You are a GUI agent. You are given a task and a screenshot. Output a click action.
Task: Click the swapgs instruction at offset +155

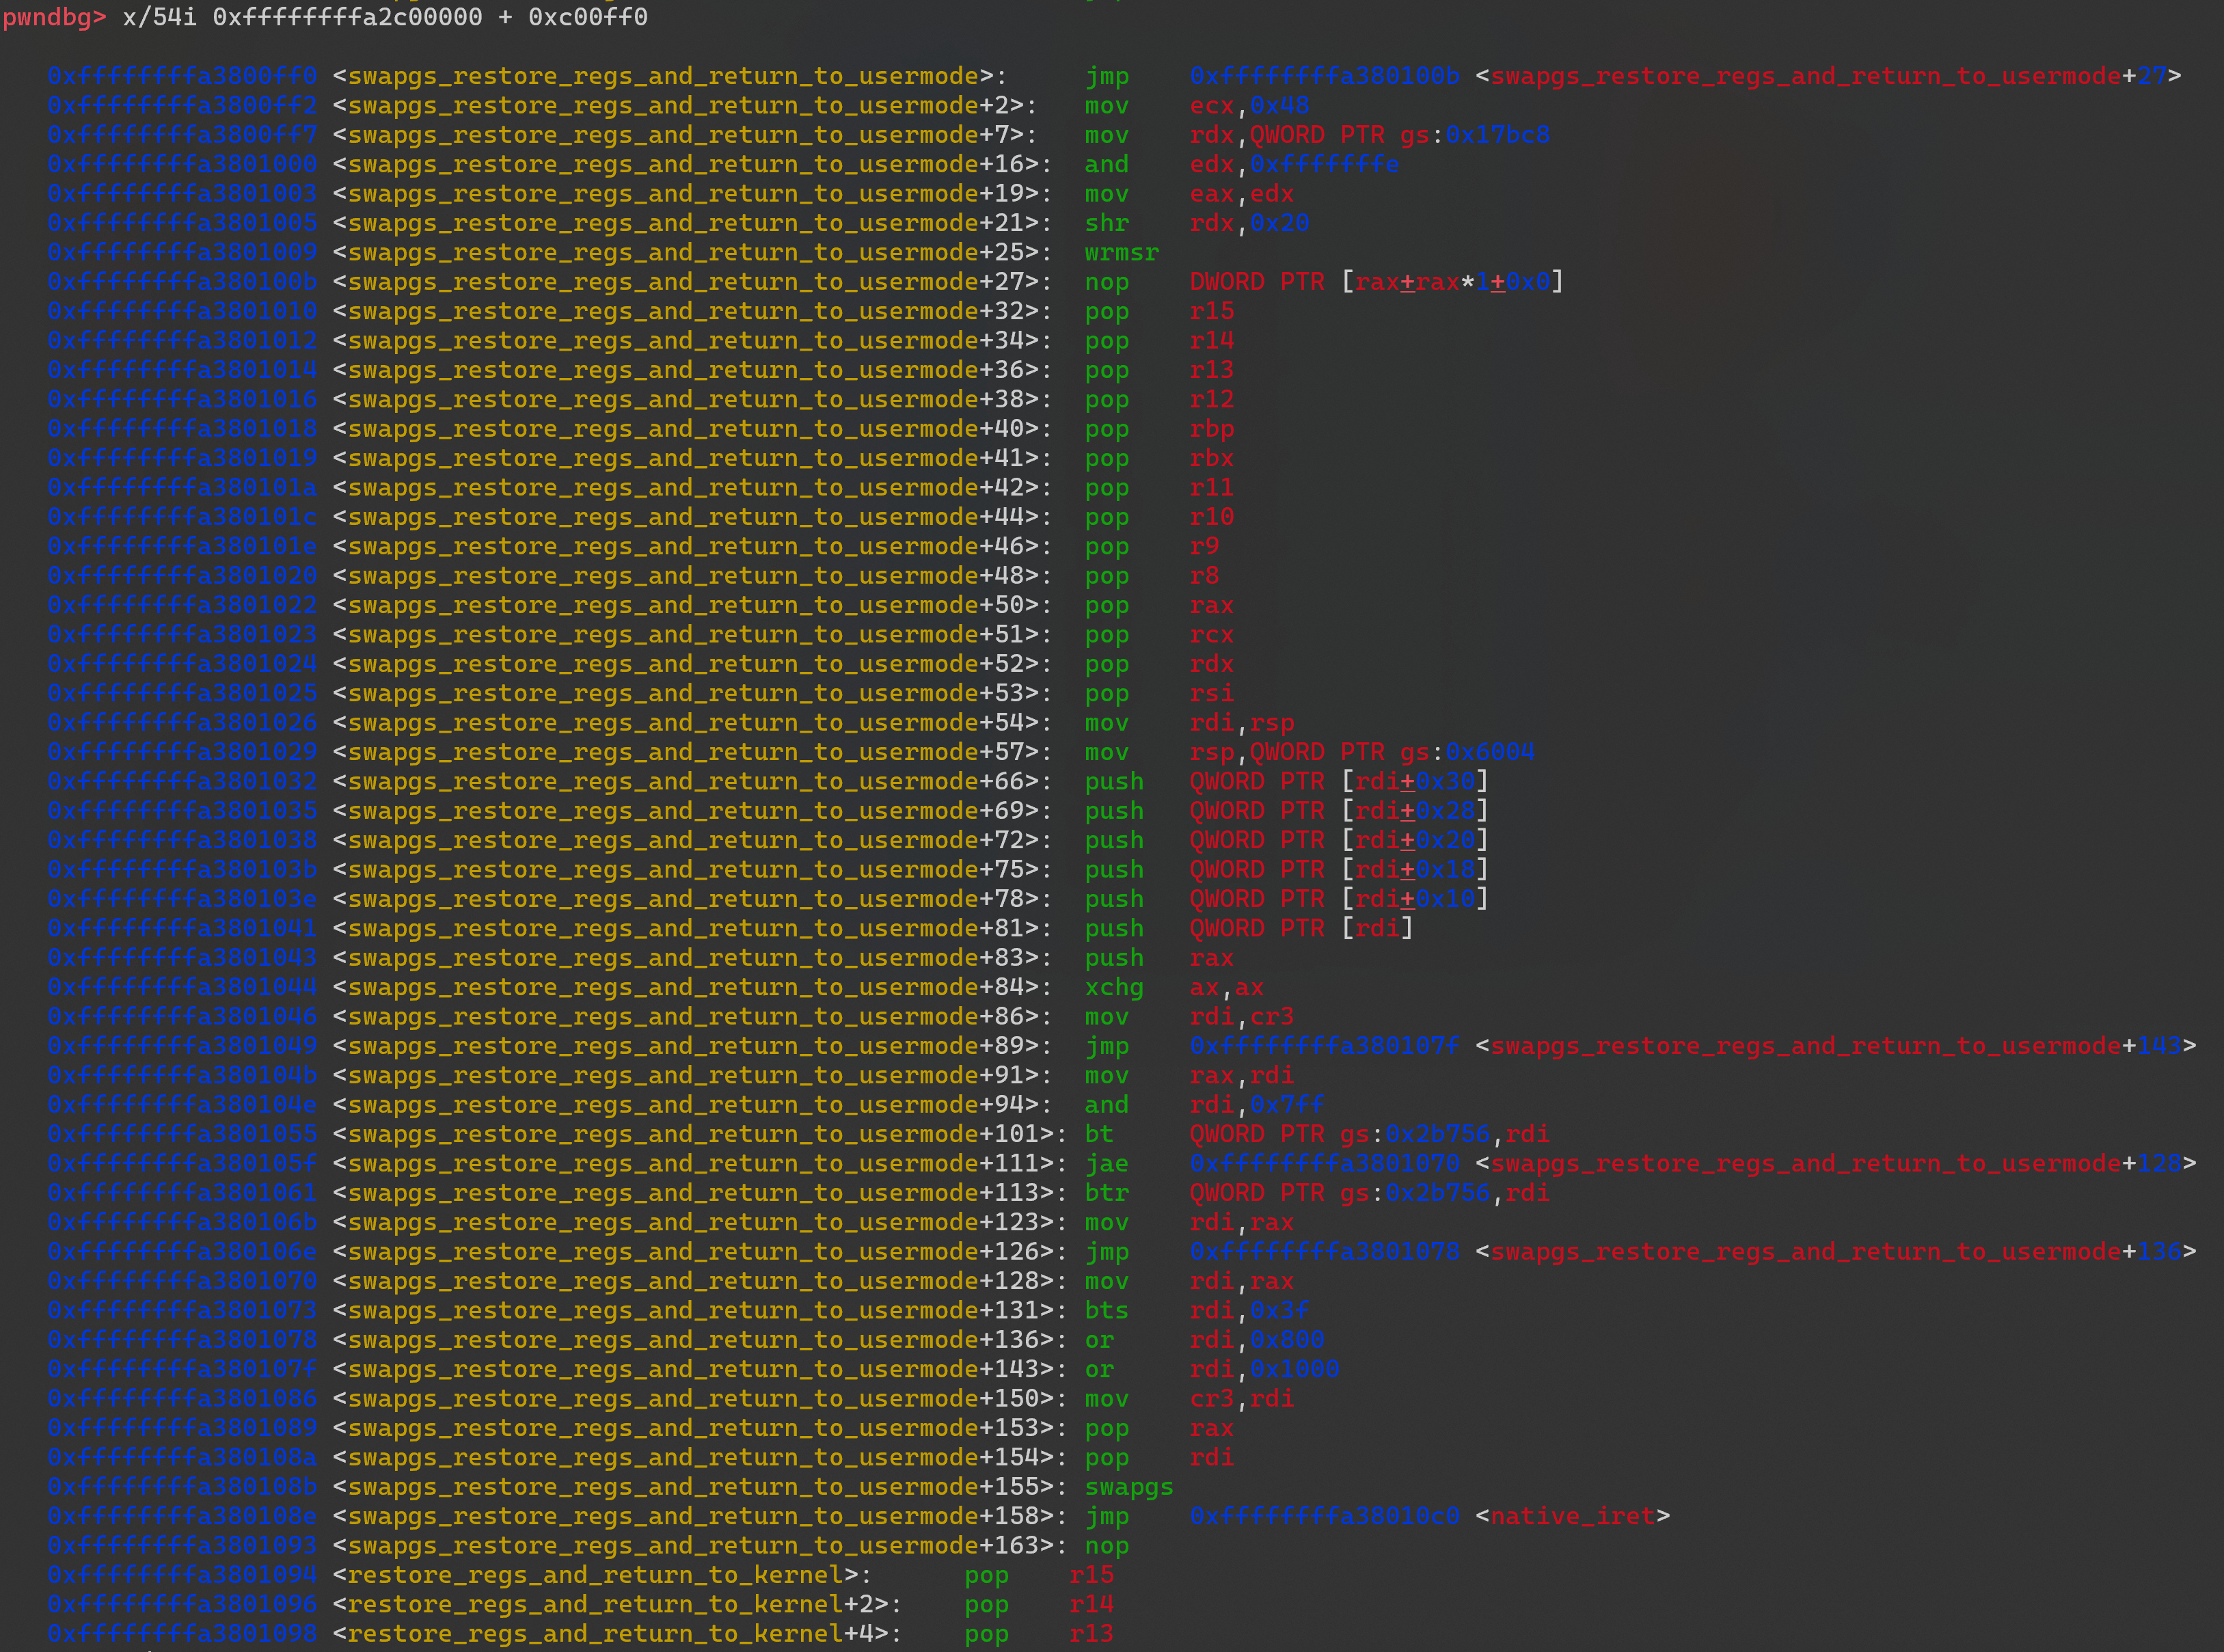point(1129,1487)
